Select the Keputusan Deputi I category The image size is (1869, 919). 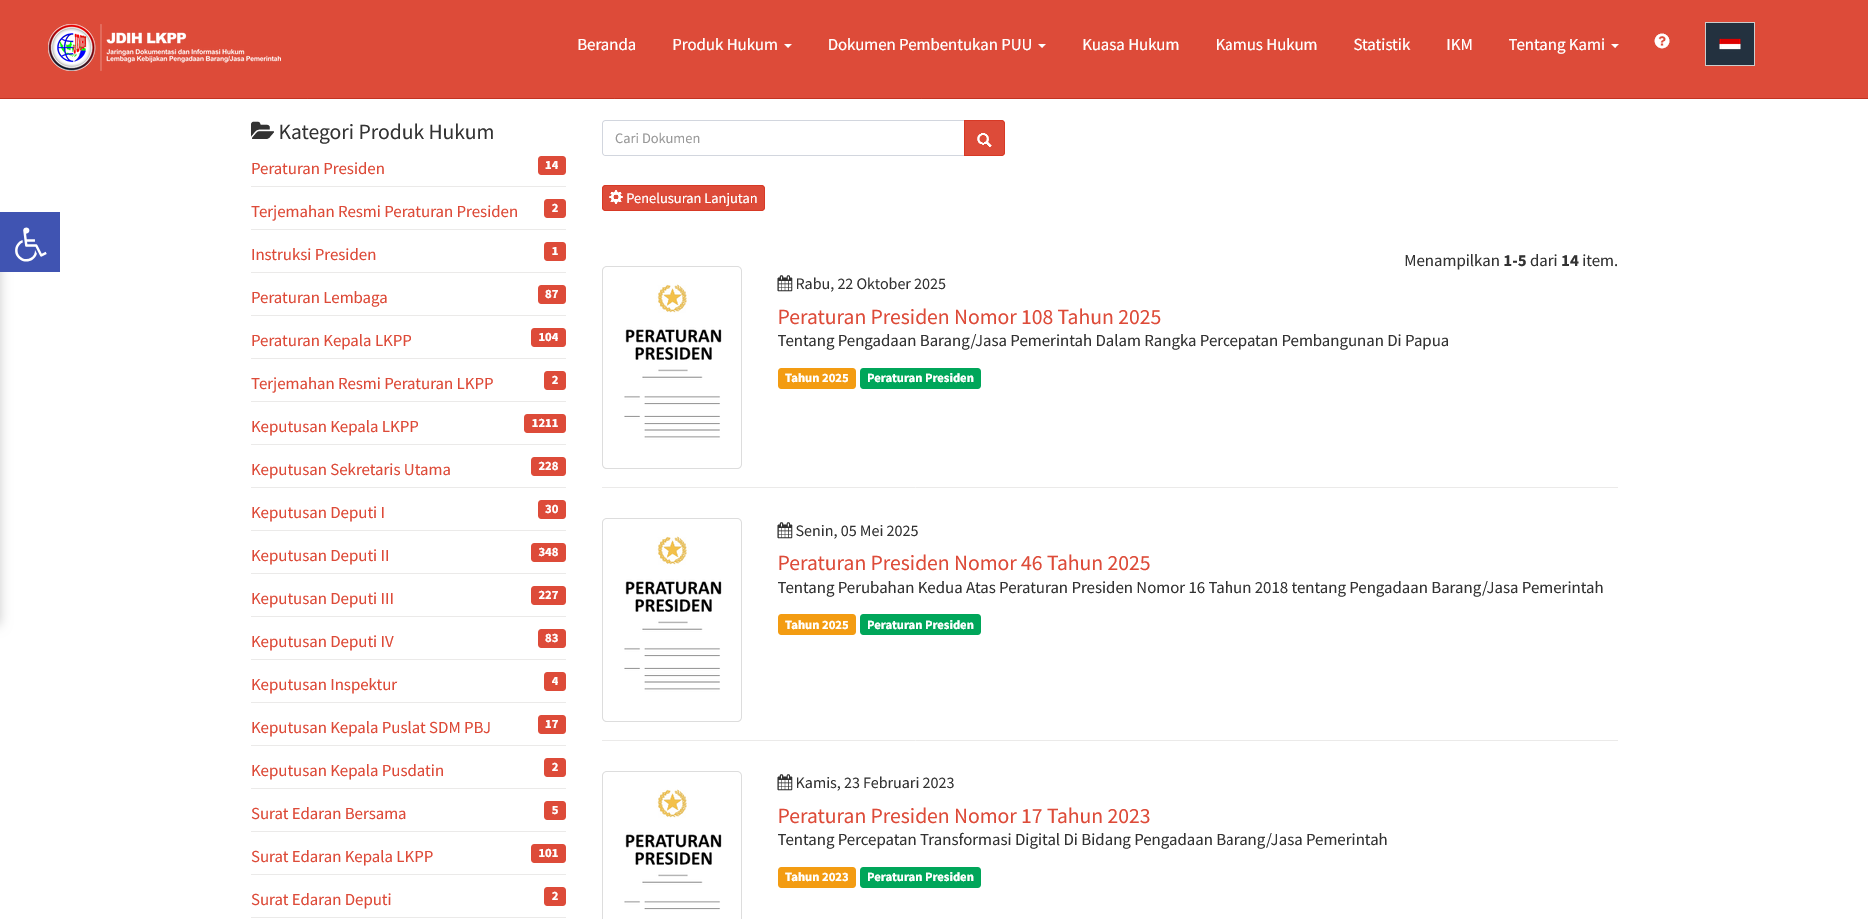coord(318,513)
